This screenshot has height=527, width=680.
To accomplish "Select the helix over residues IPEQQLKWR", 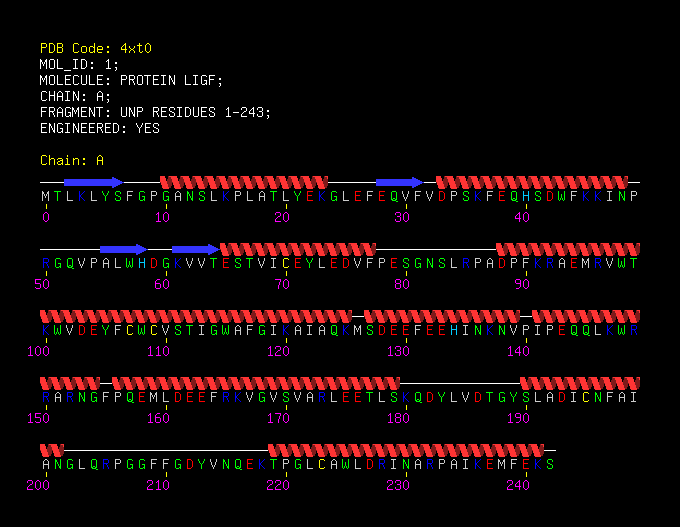I will [586, 316].
